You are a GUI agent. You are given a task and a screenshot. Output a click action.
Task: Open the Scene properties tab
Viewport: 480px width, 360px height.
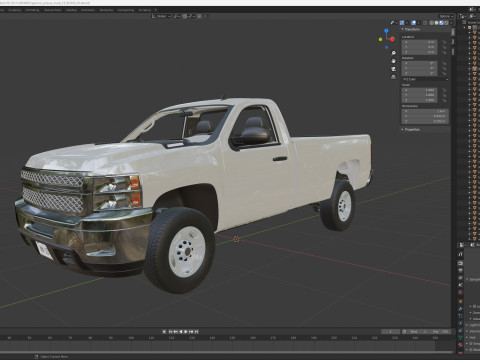coord(460,285)
